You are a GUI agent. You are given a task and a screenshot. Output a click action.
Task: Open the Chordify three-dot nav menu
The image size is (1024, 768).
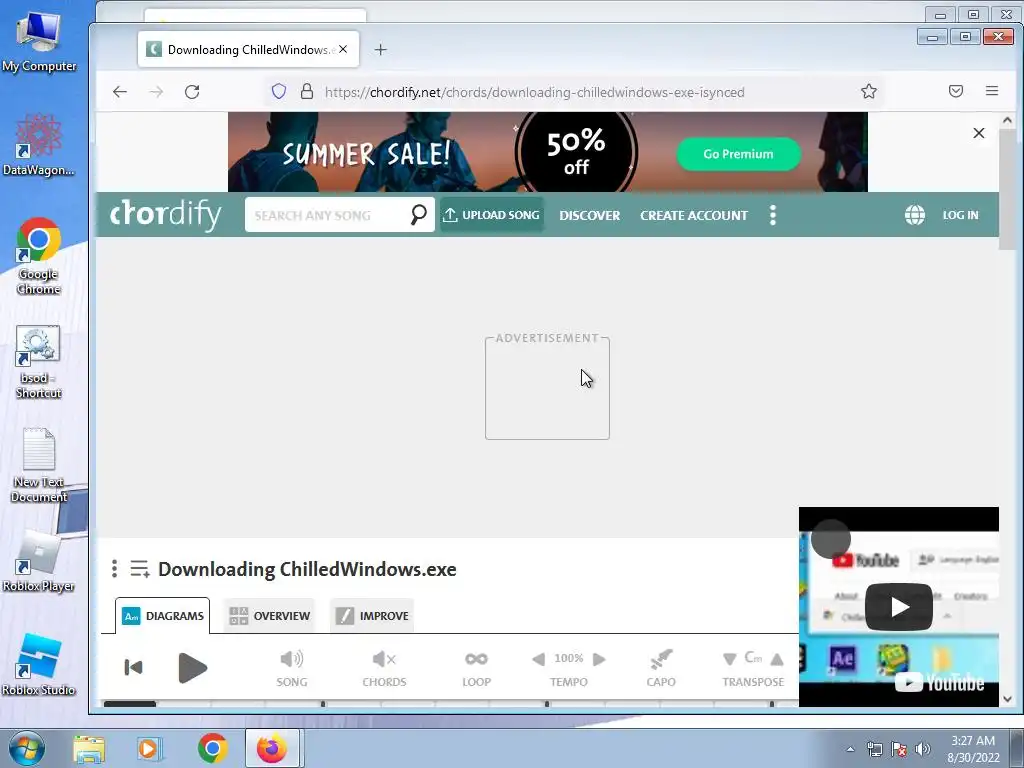[773, 215]
